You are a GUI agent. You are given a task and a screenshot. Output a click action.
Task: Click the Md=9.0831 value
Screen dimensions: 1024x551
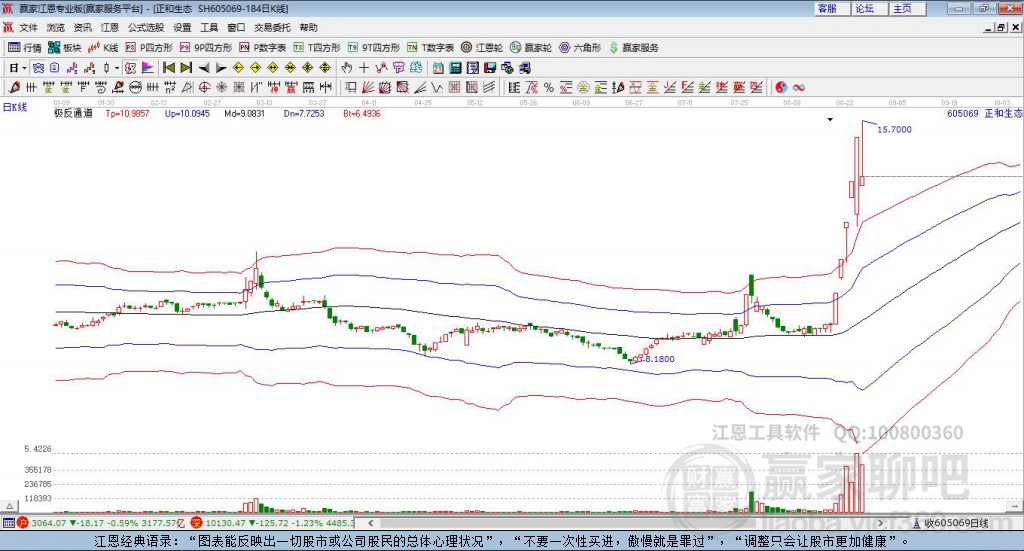[244, 113]
